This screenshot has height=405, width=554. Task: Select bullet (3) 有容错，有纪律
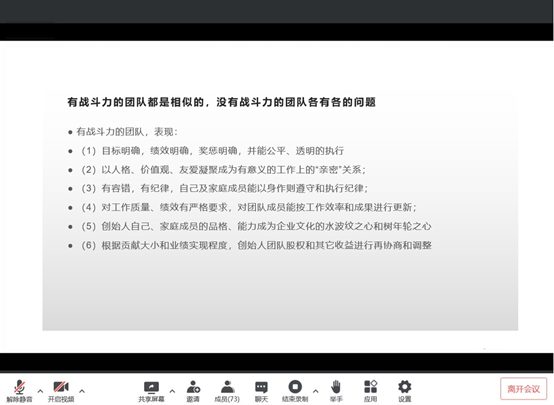click(x=218, y=188)
